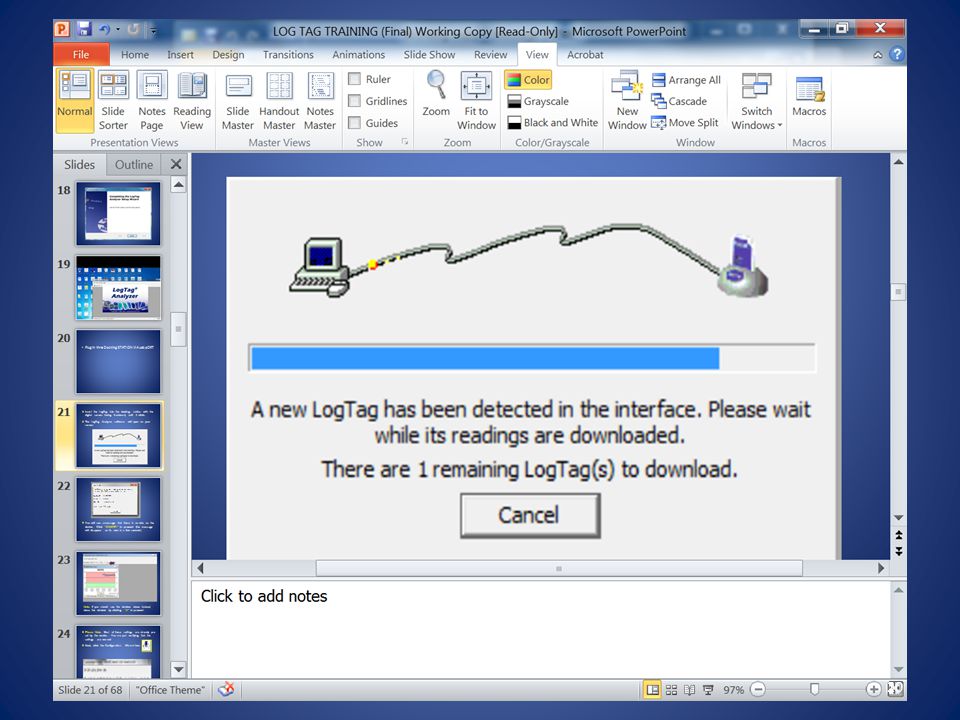Image resolution: width=960 pixels, height=720 pixels.
Task: Zoom in with plus button
Action: [x=874, y=689]
